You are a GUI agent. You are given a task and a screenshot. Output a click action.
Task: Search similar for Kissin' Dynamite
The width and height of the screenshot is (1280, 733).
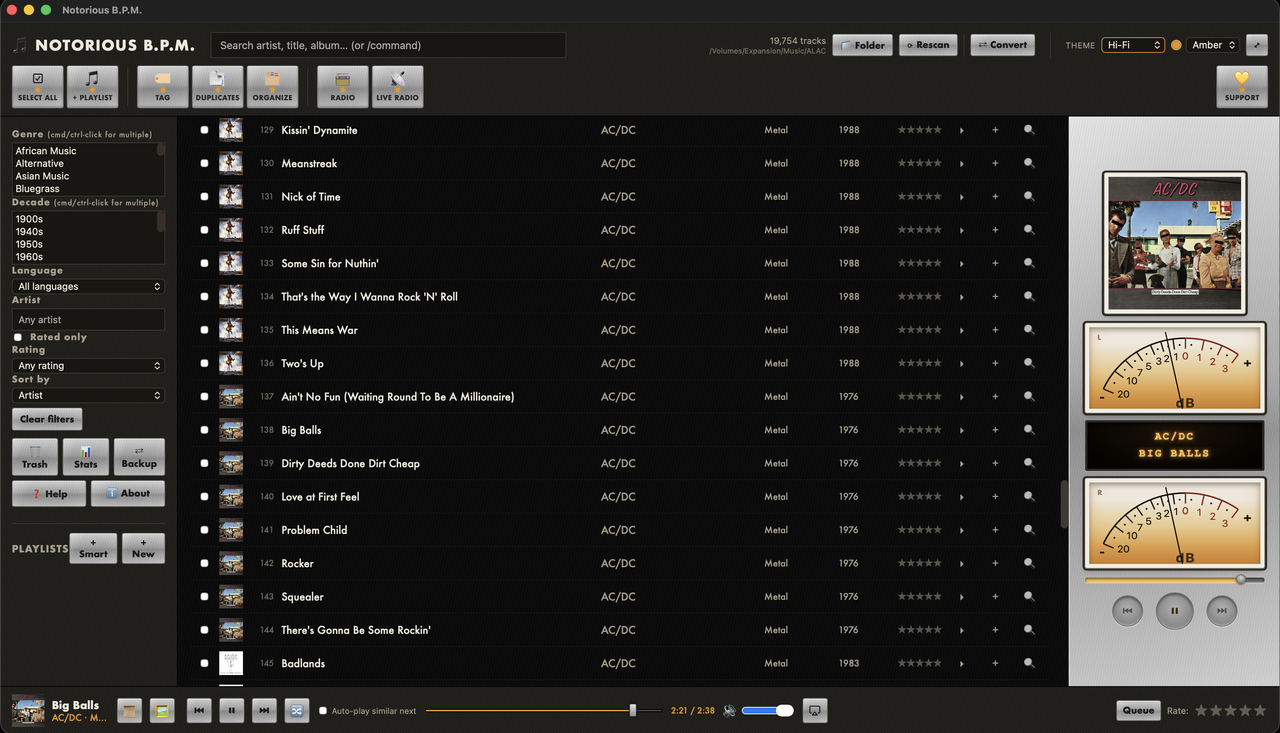click(1029, 130)
